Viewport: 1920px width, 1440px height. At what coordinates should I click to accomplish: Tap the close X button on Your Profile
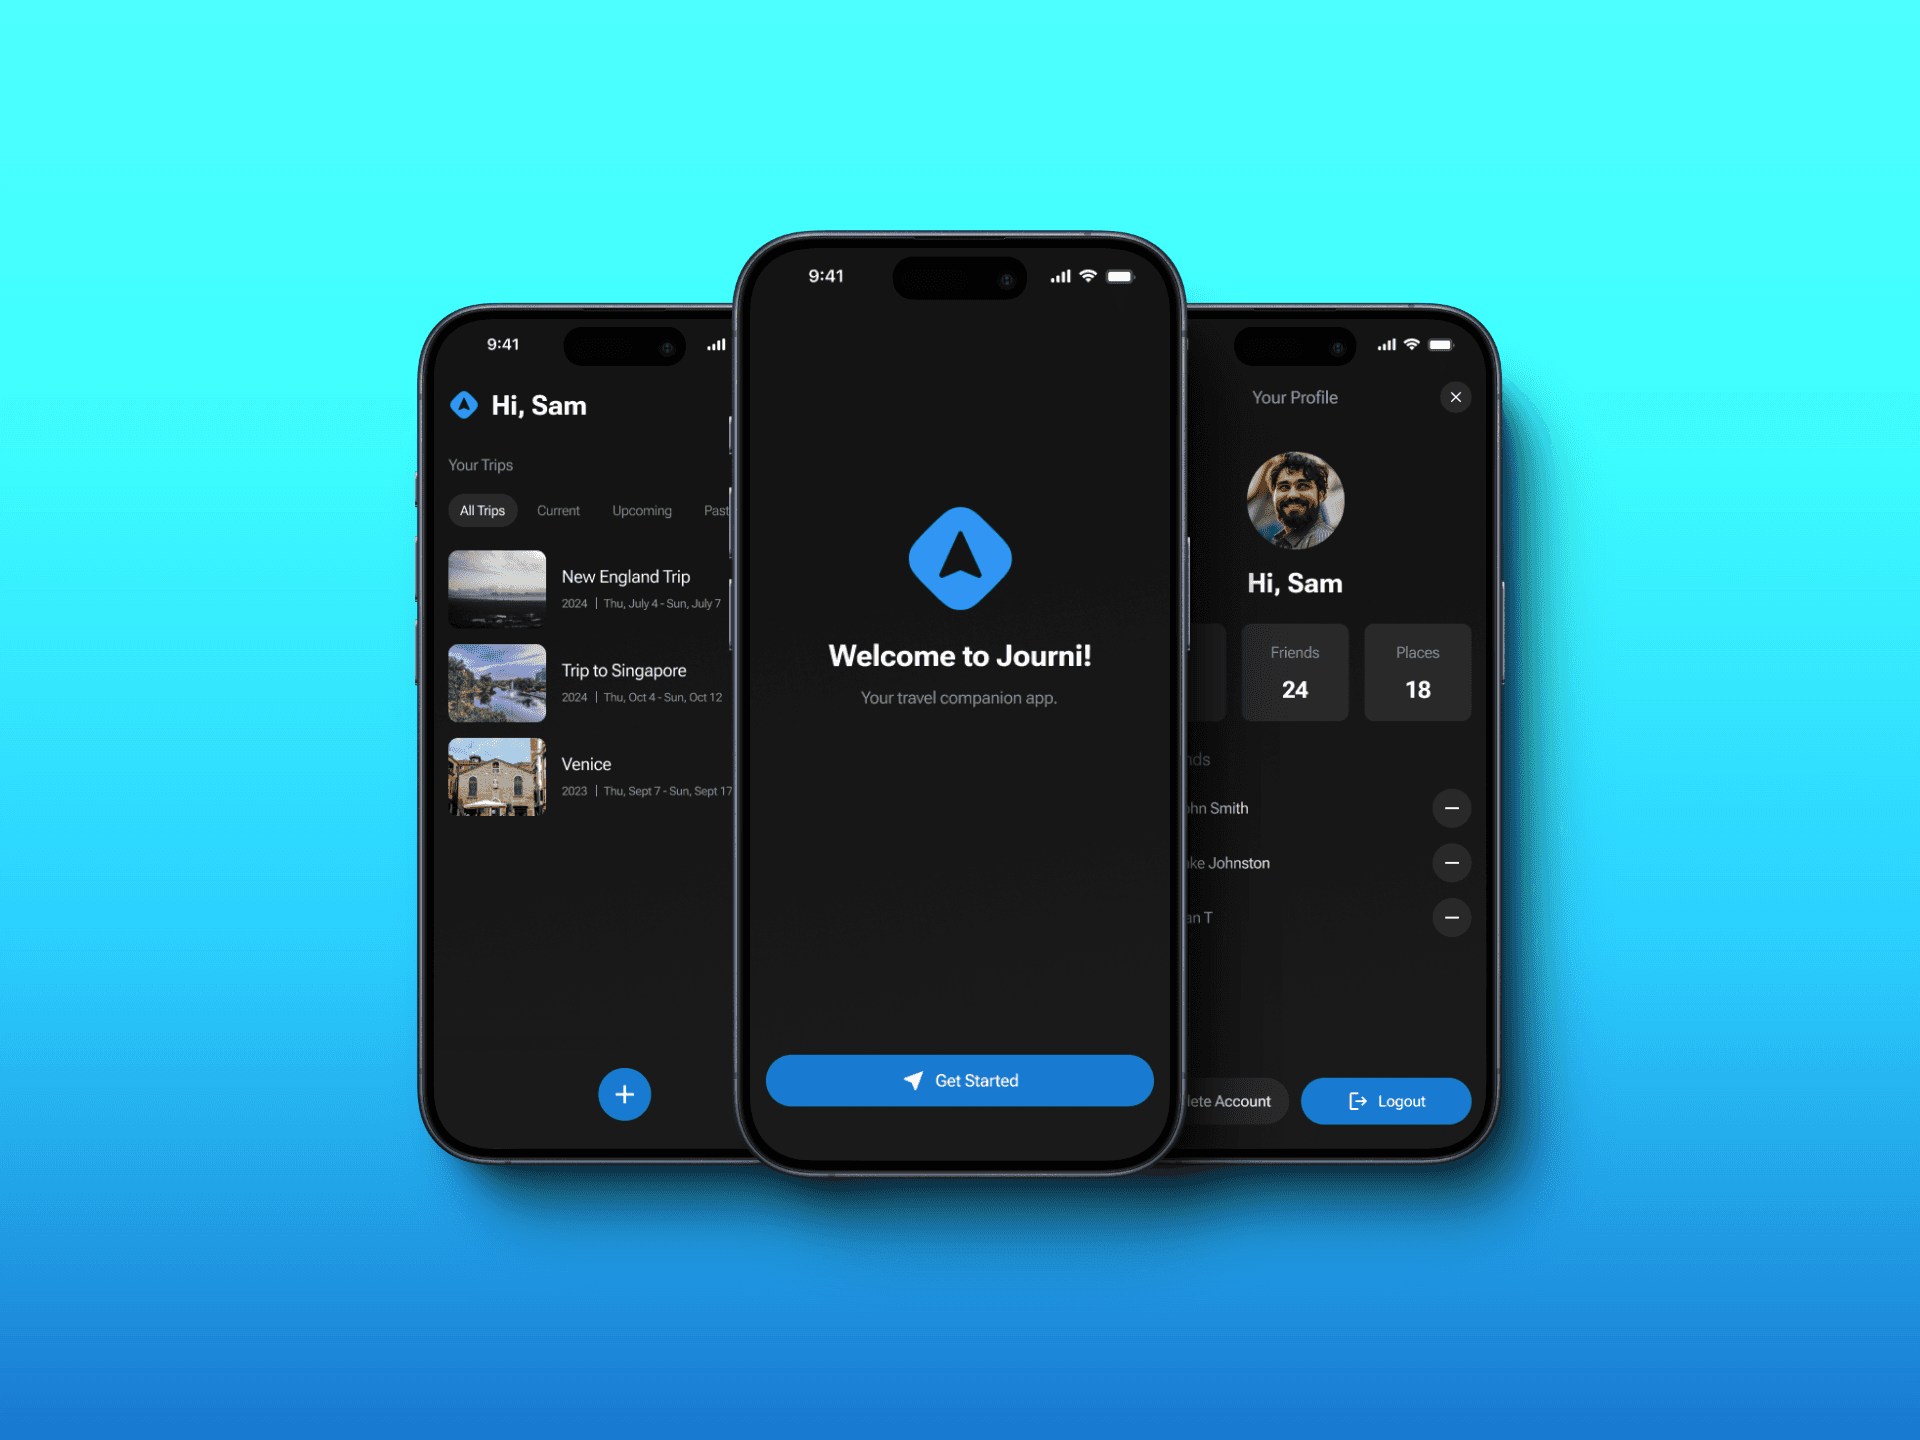(1453, 396)
